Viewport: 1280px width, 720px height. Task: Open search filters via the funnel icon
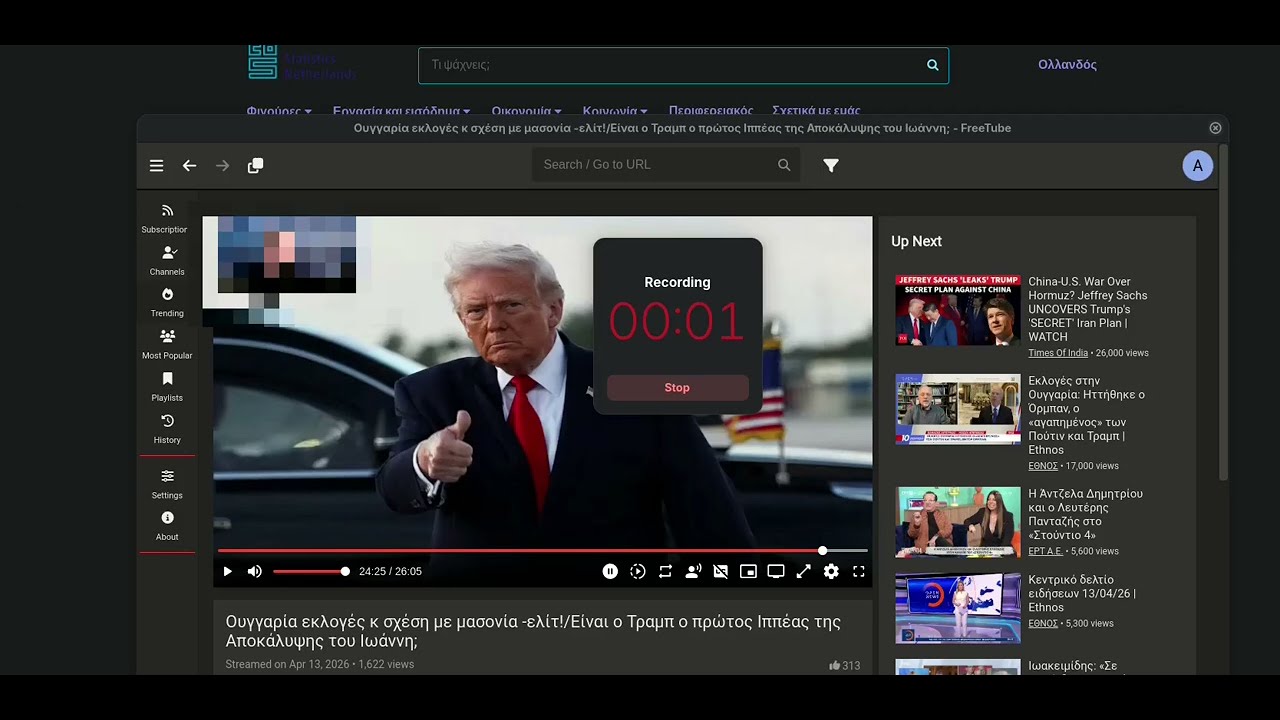point(831,166)
